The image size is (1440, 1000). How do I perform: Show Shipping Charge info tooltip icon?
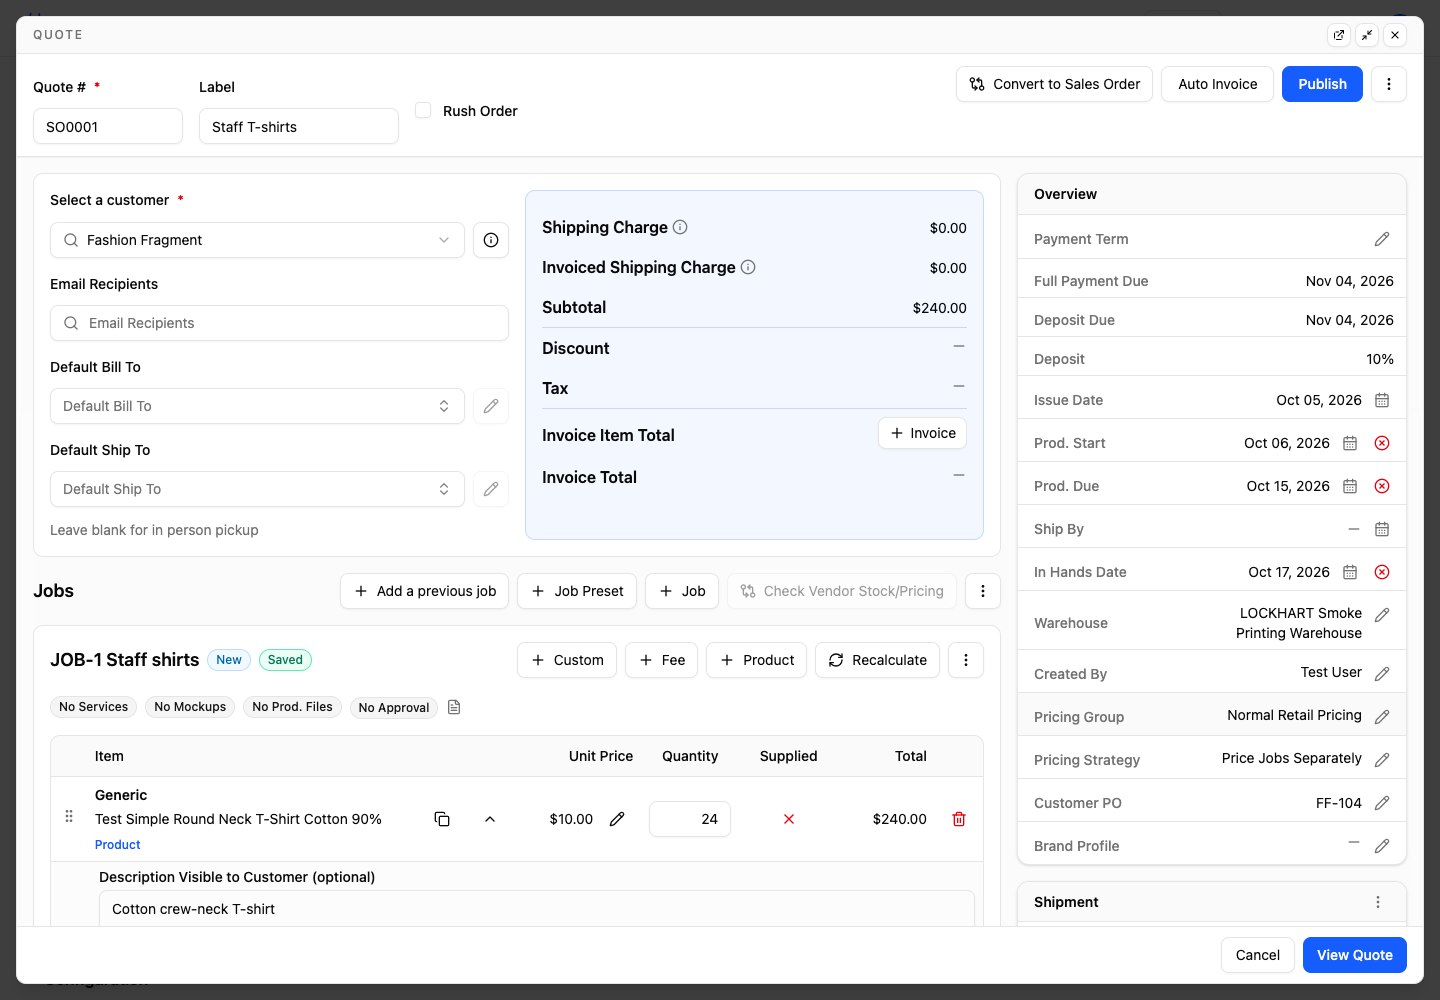pos(680,227)
